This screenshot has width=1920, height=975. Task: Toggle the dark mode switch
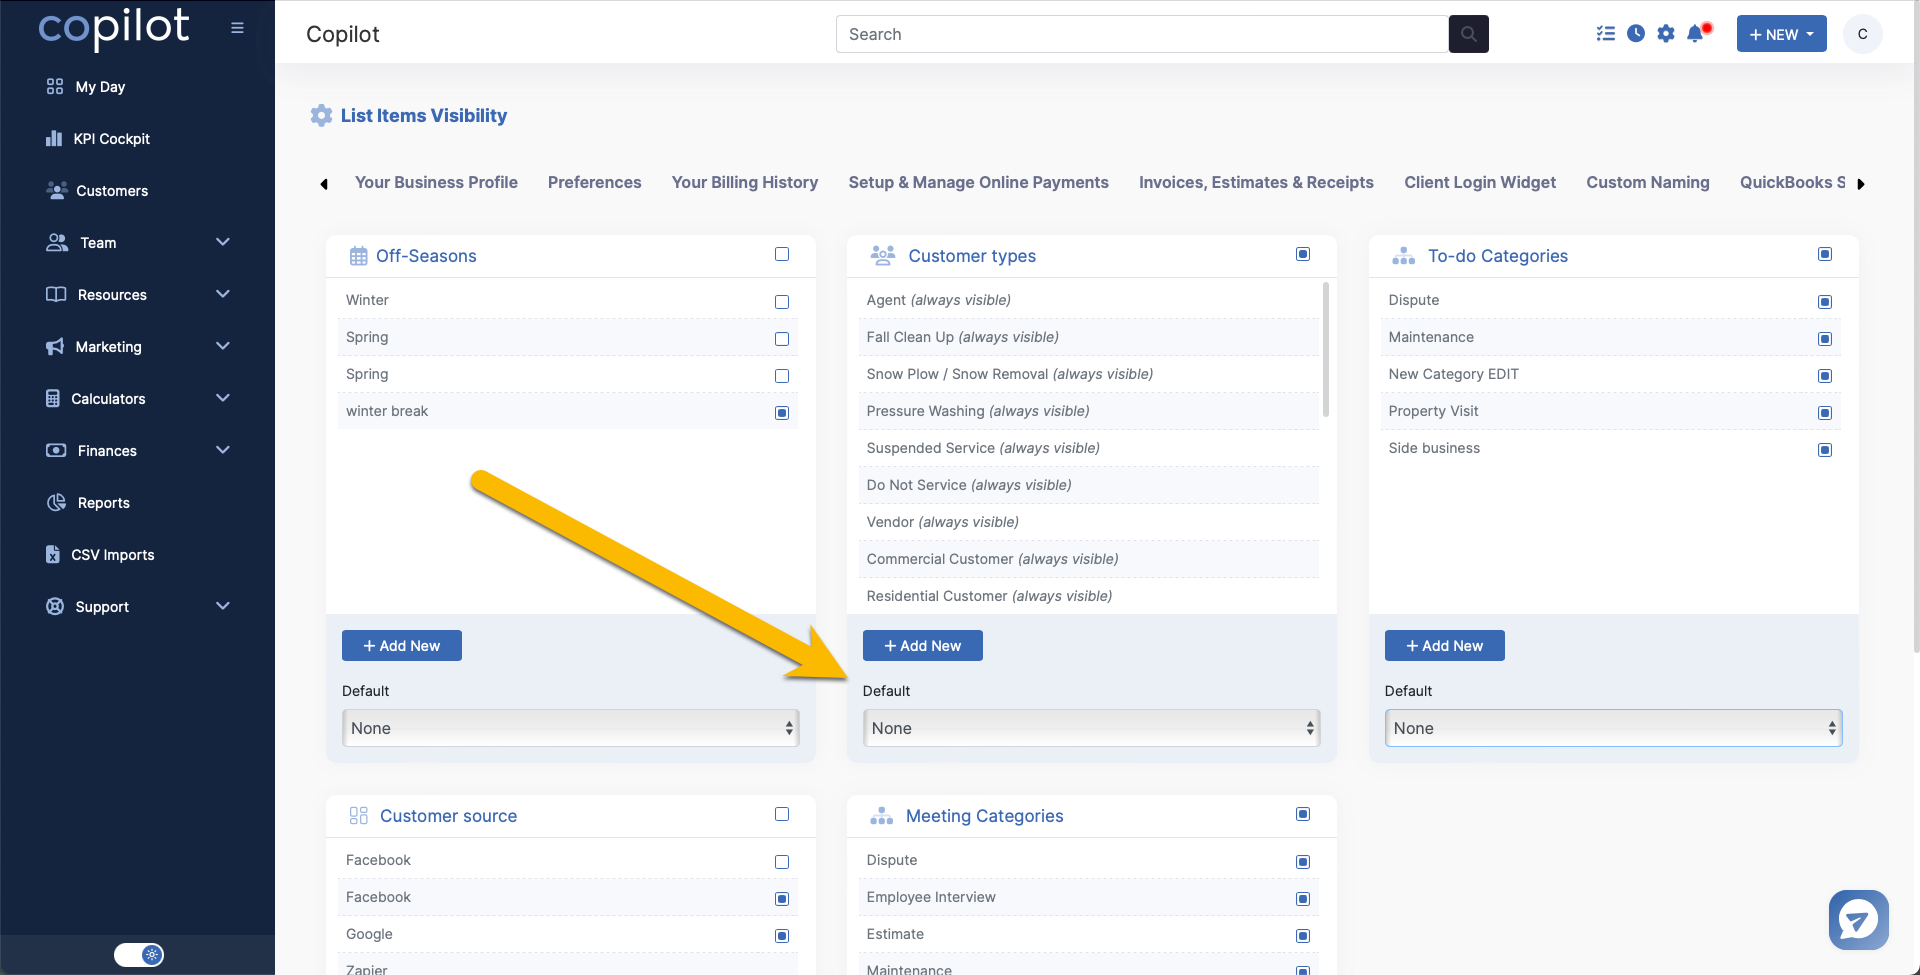(138, 955)
